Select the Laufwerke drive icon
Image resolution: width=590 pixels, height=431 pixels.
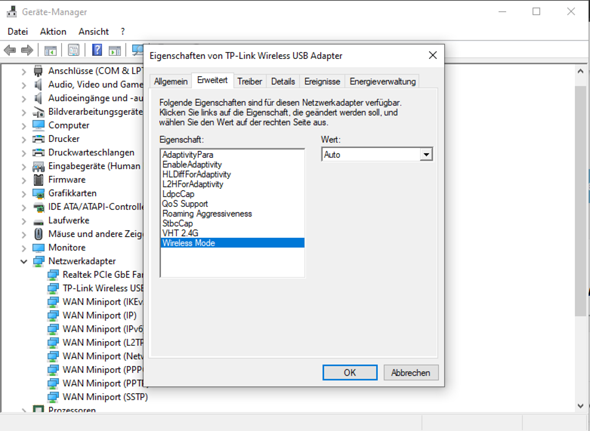tap(38, 221)
